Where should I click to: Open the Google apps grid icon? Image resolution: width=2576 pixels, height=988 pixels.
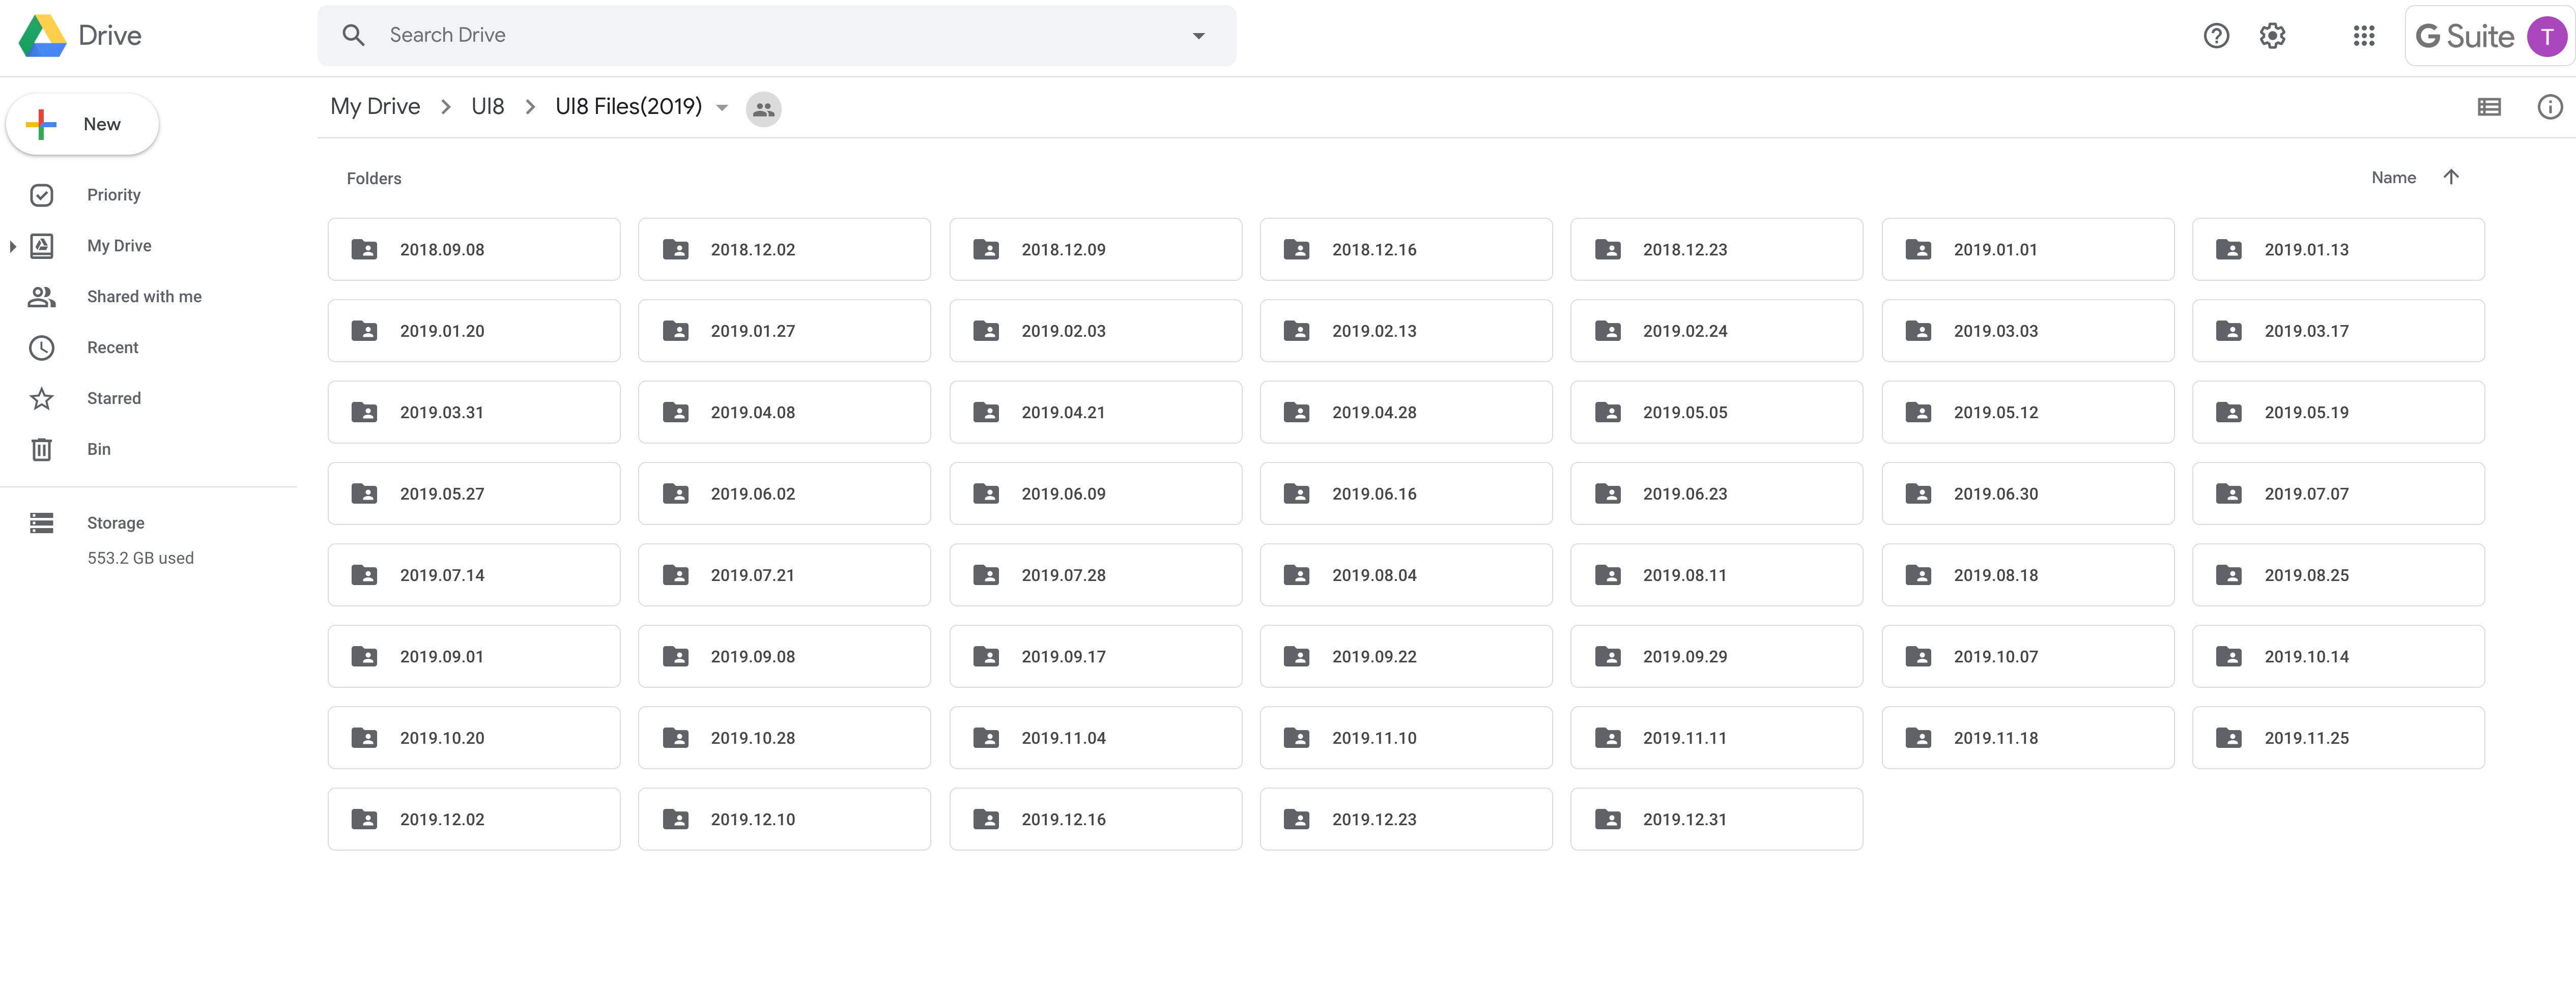pos(2364,36)
